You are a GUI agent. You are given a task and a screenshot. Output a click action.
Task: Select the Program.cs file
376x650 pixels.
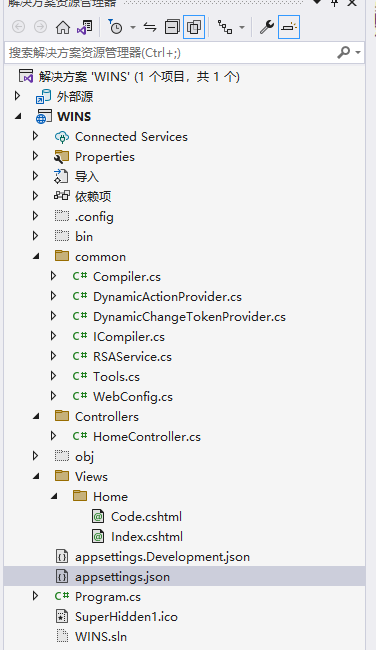tap(108, 597)
